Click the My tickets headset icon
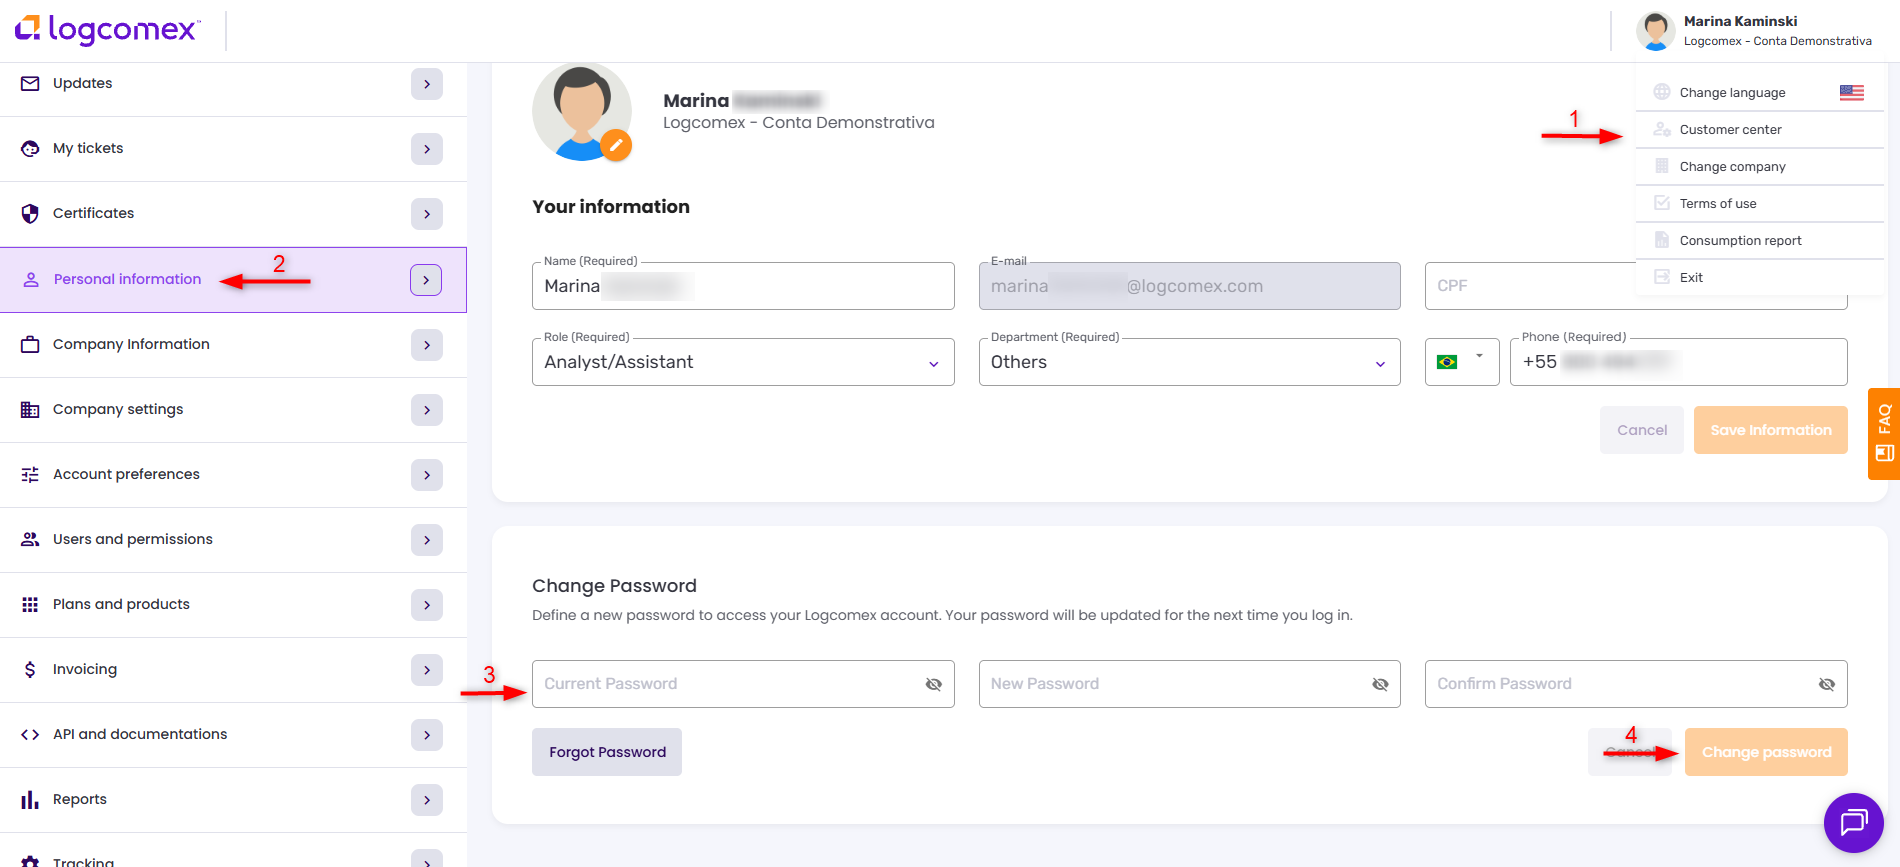1900x867 pixels. coord(30,149)
